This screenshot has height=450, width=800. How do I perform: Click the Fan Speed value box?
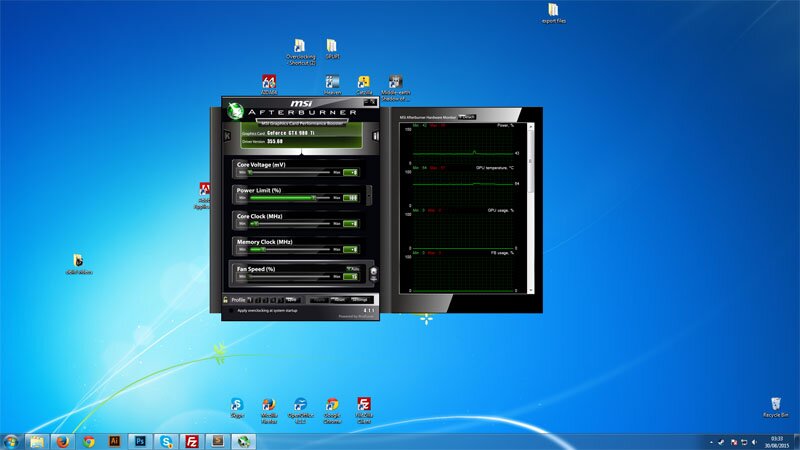click(351, 277)
